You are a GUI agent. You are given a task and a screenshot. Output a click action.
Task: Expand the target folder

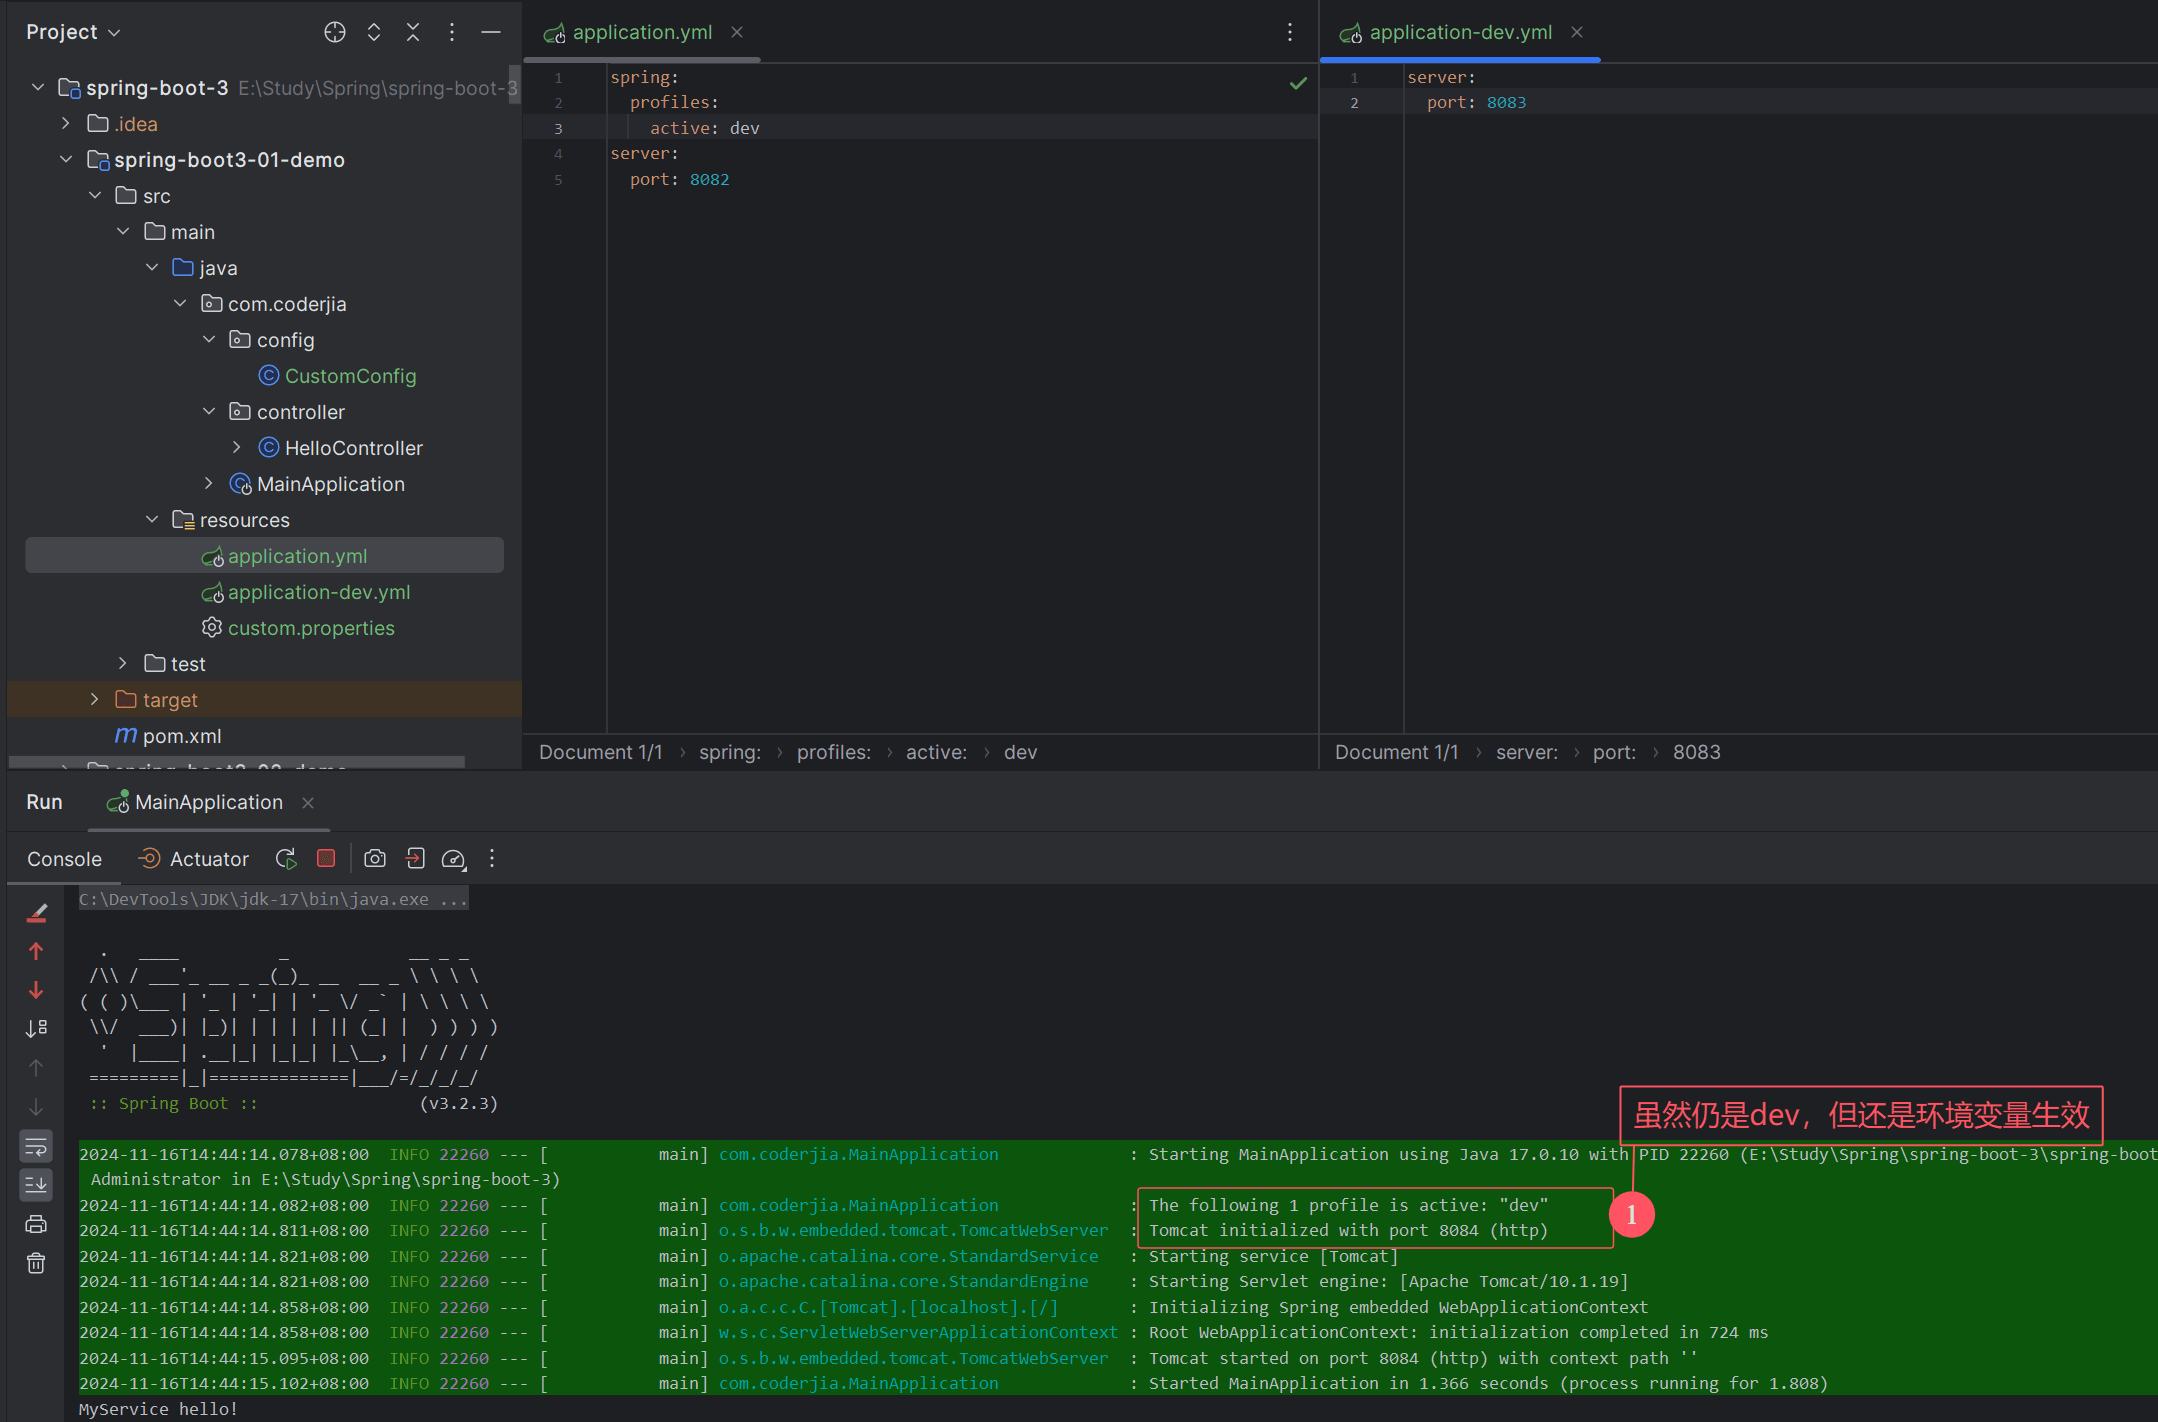[x=95, y=699]
